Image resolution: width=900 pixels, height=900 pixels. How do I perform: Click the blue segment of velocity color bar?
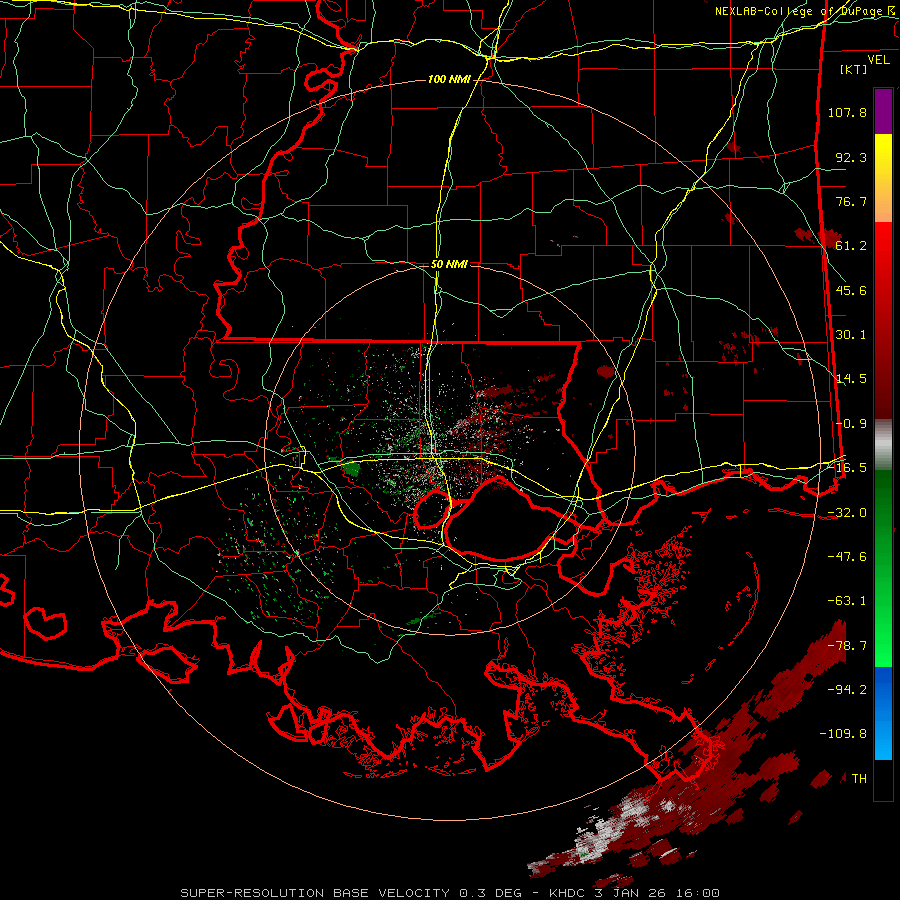click(883, 713)
